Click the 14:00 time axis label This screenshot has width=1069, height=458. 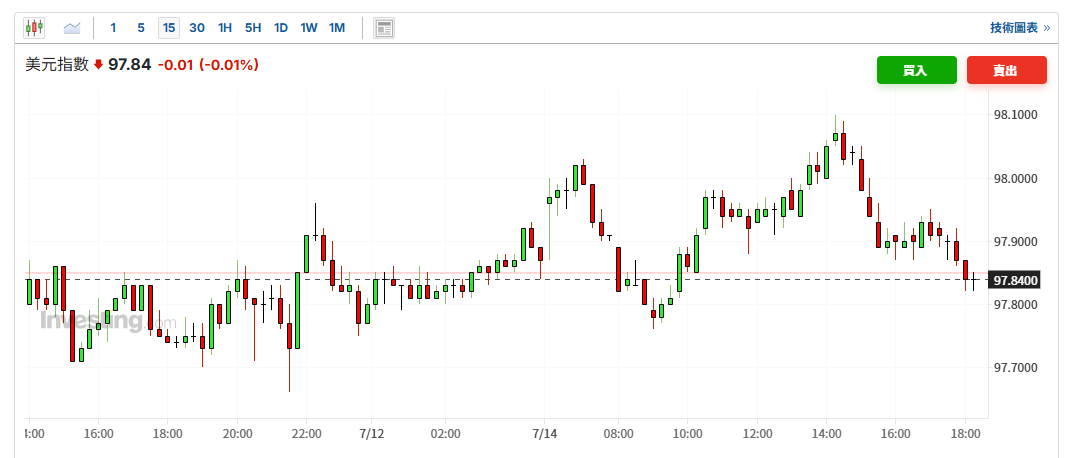coord(826,433)
